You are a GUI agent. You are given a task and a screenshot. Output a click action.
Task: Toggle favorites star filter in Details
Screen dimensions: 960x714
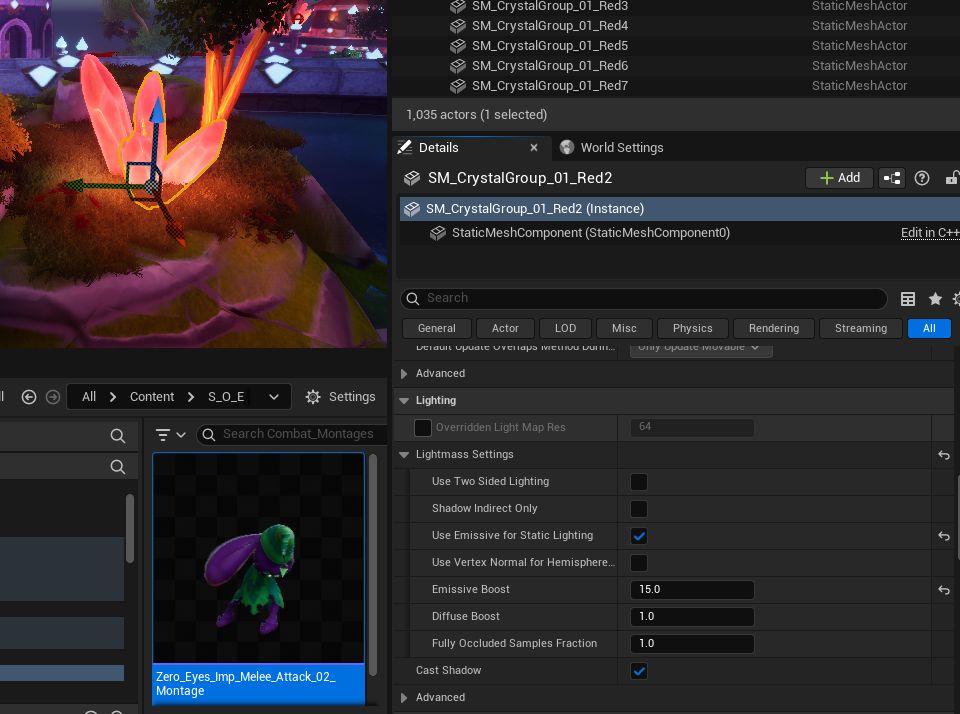pos(935,299)
